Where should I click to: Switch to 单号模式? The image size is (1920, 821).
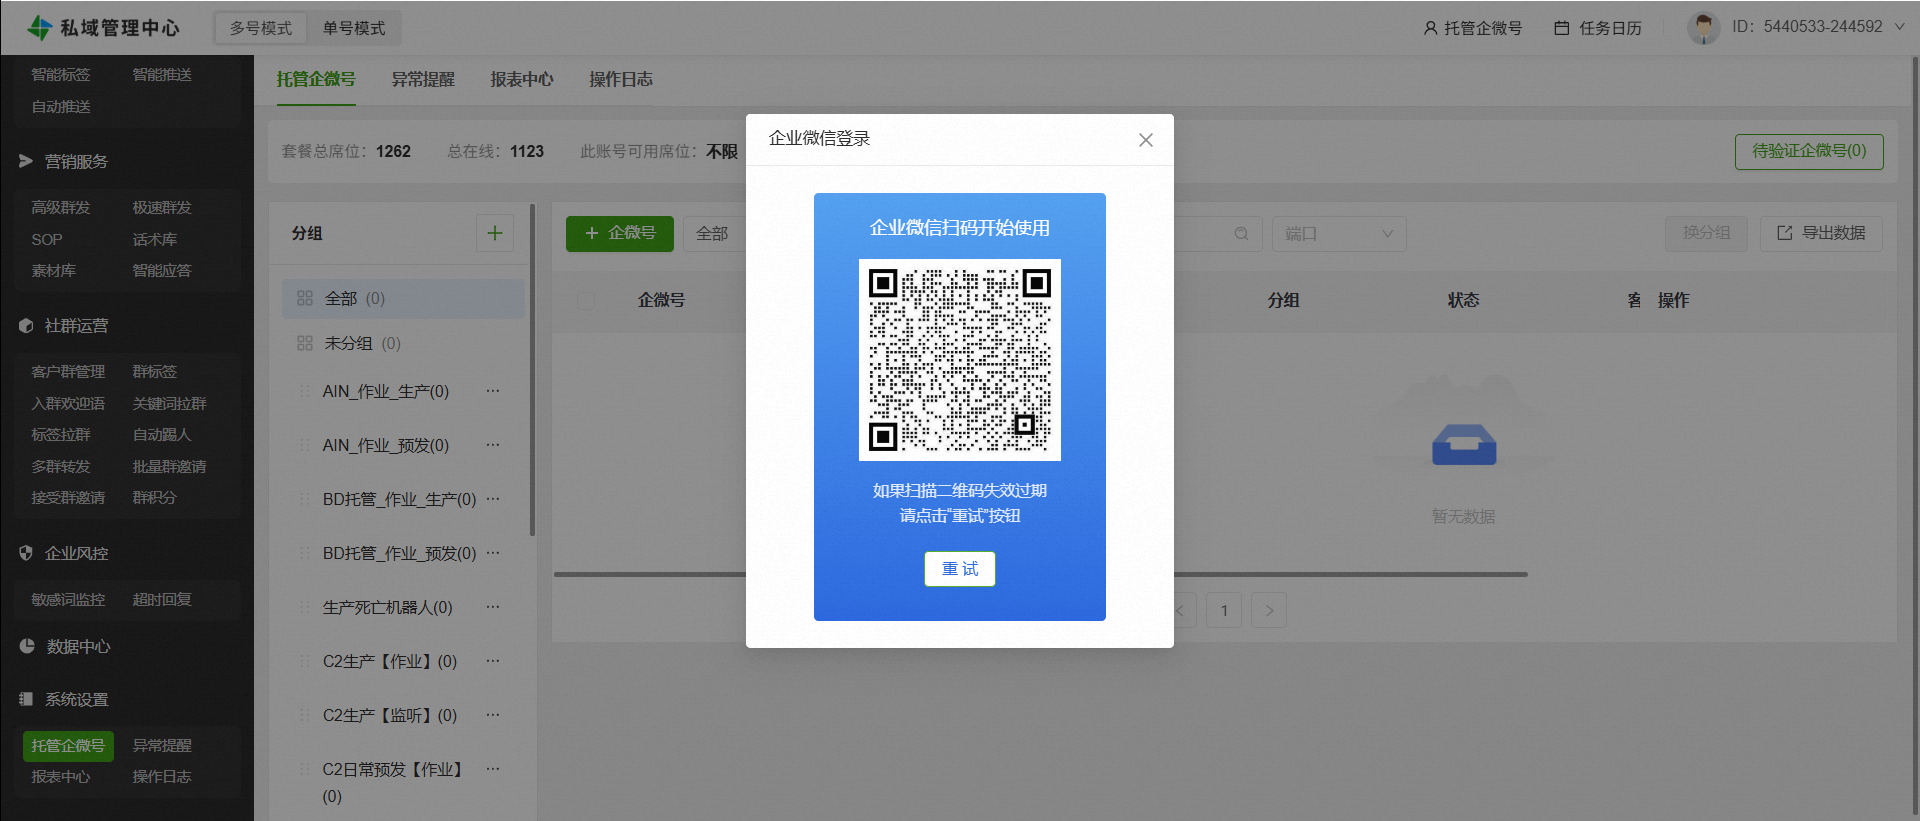(x=354, y=28)
